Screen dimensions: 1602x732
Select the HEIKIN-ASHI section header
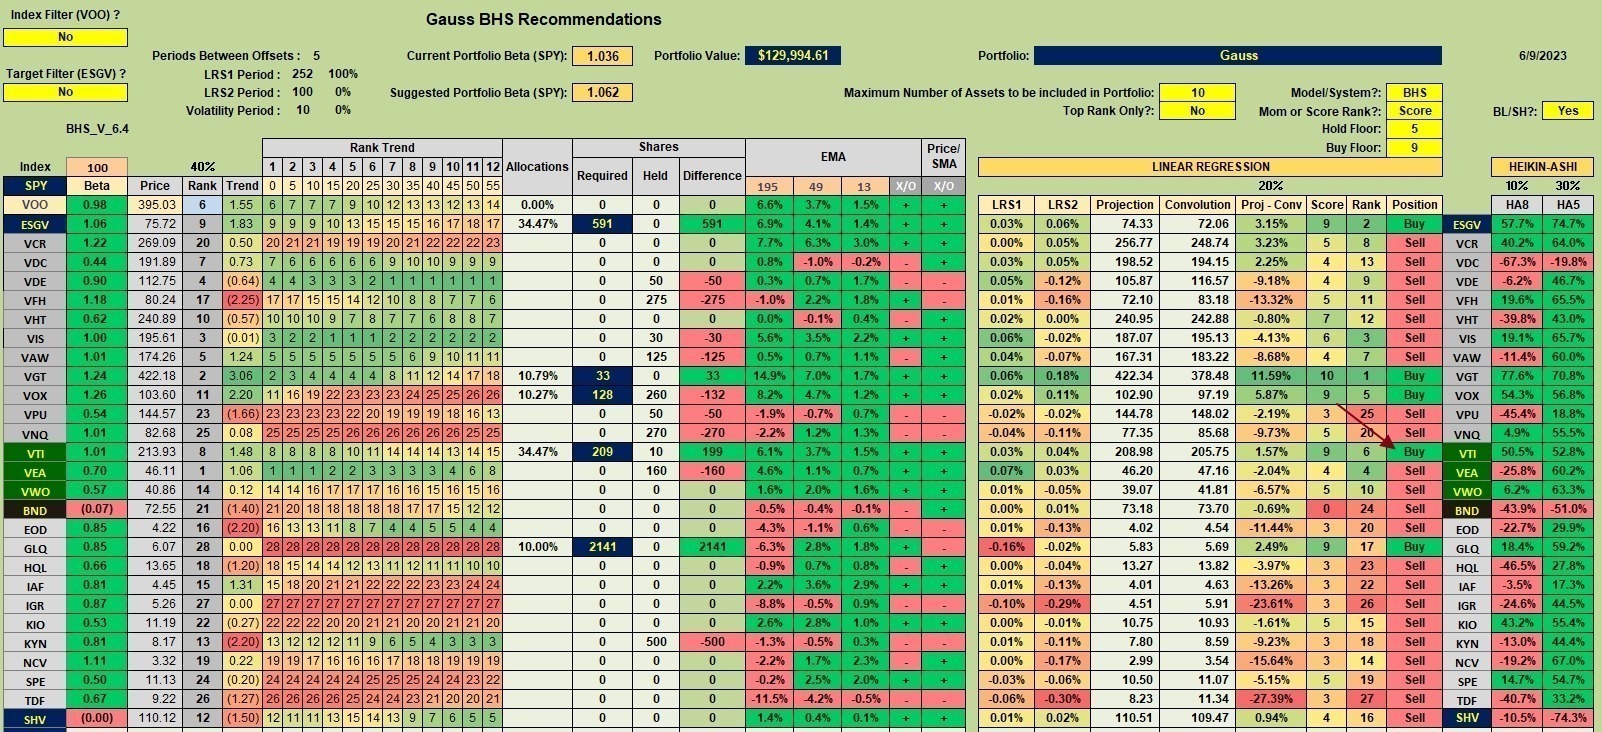tap(1542, 167)
